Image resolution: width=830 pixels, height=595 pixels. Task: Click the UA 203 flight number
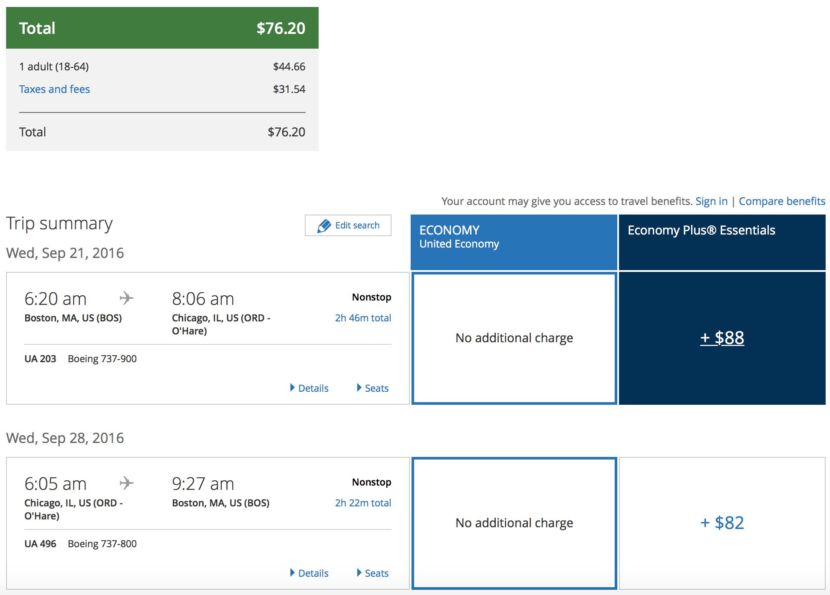tap(40, 359)
